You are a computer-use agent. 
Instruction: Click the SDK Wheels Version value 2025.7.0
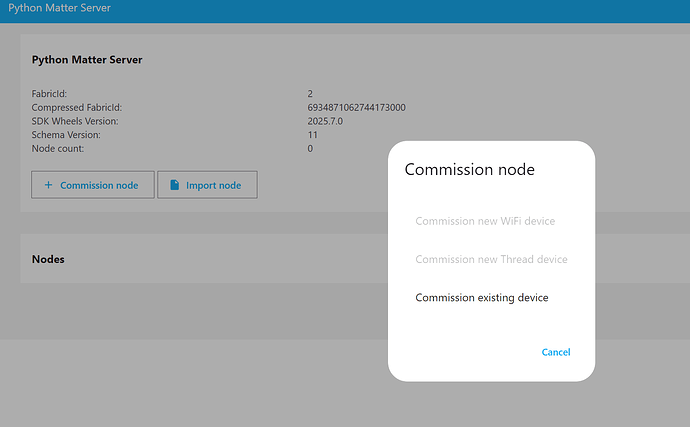(325, 121)
